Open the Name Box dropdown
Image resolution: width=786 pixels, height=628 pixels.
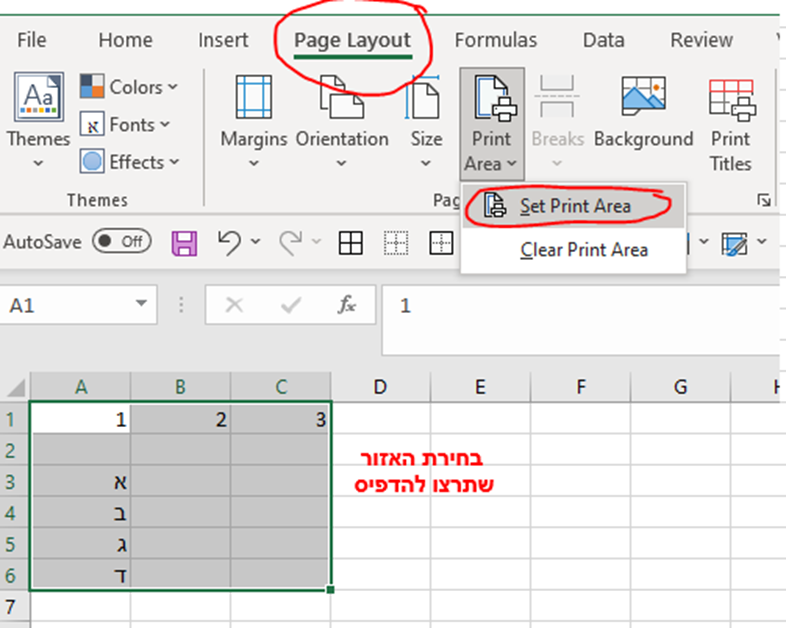click(x=141, y=304)
